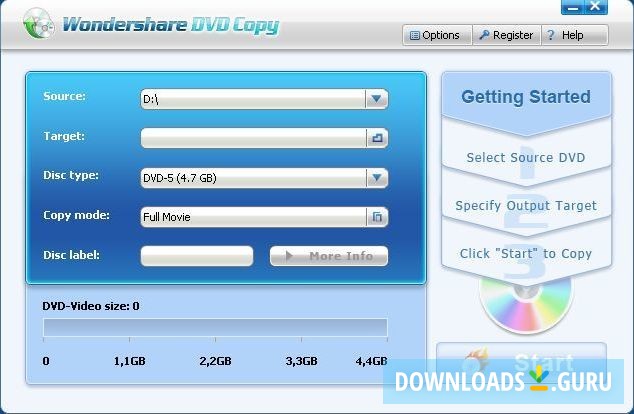Screen dimensions: 634x414
Task: Click the Wondershare DVD Copy logo icon
Action: [38, 24]
